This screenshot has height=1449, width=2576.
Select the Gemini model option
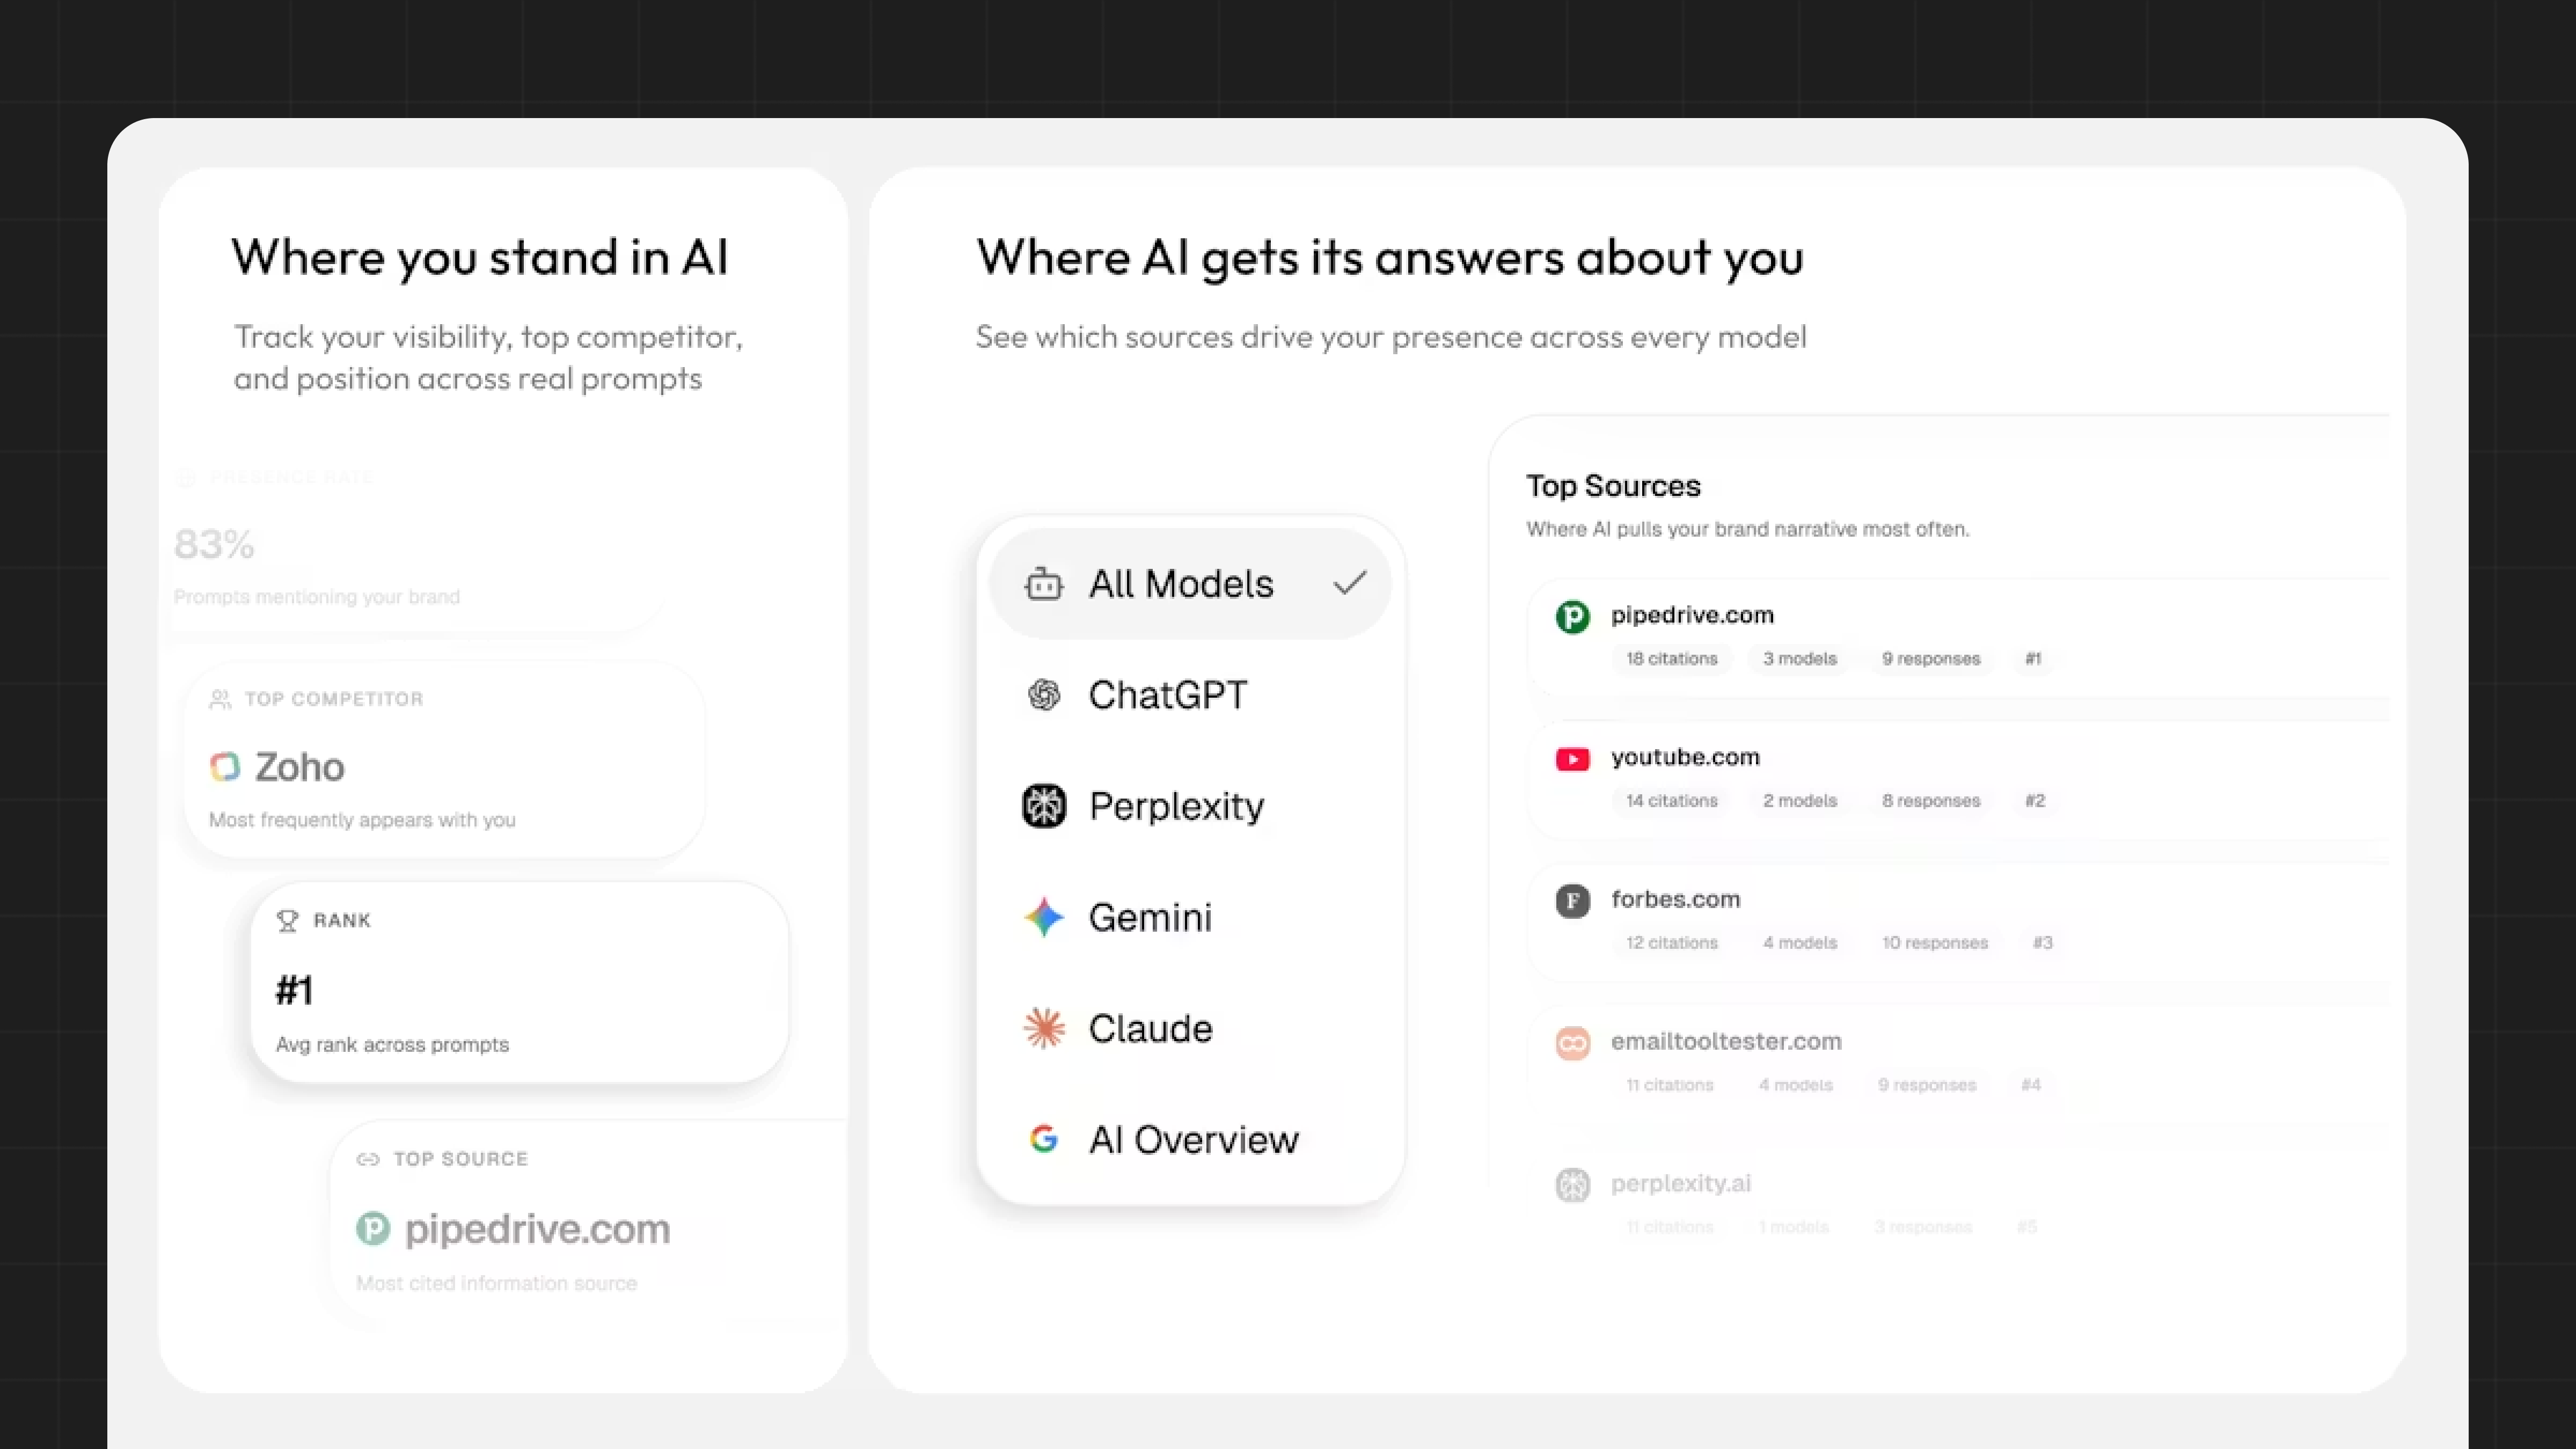[1150, 917]
